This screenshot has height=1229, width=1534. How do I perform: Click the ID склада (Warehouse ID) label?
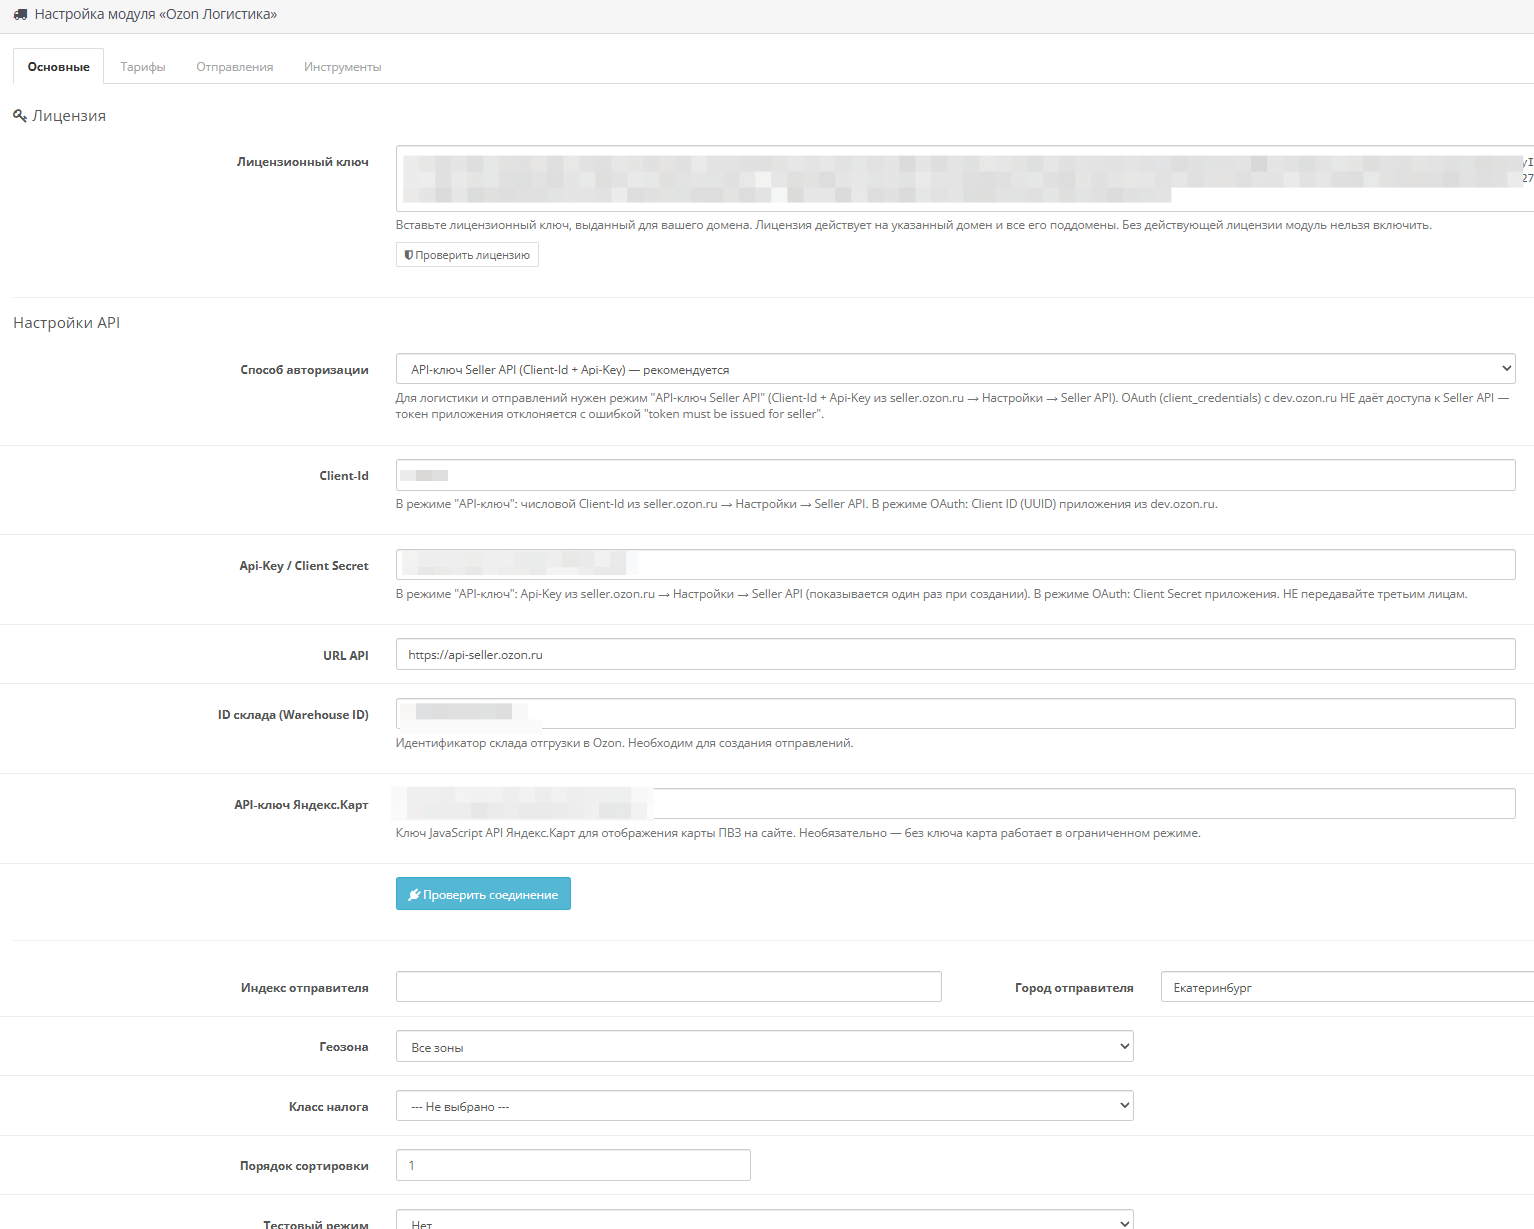293,715
